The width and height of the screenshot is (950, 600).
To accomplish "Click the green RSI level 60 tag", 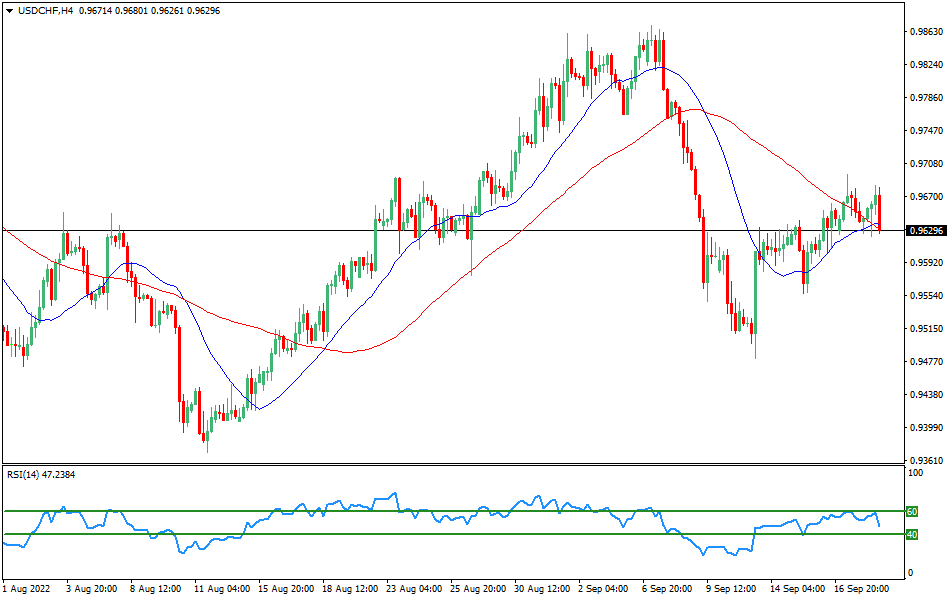I will click(912, 511).
